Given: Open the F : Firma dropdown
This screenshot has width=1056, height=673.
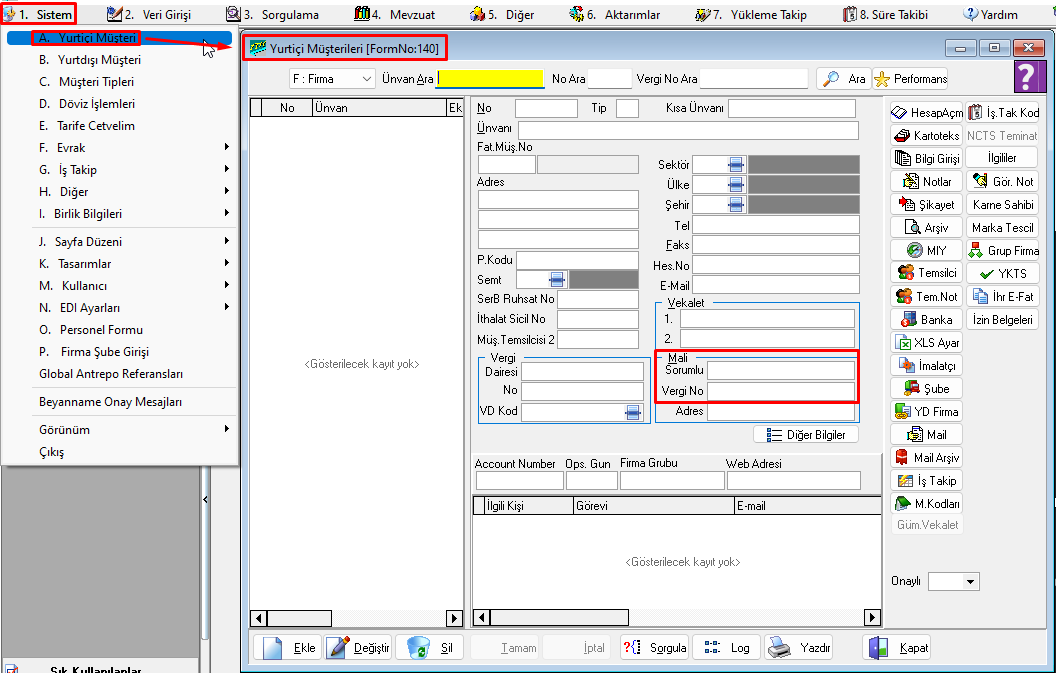Looking at the screenshot, I should [x=332, y=79].
